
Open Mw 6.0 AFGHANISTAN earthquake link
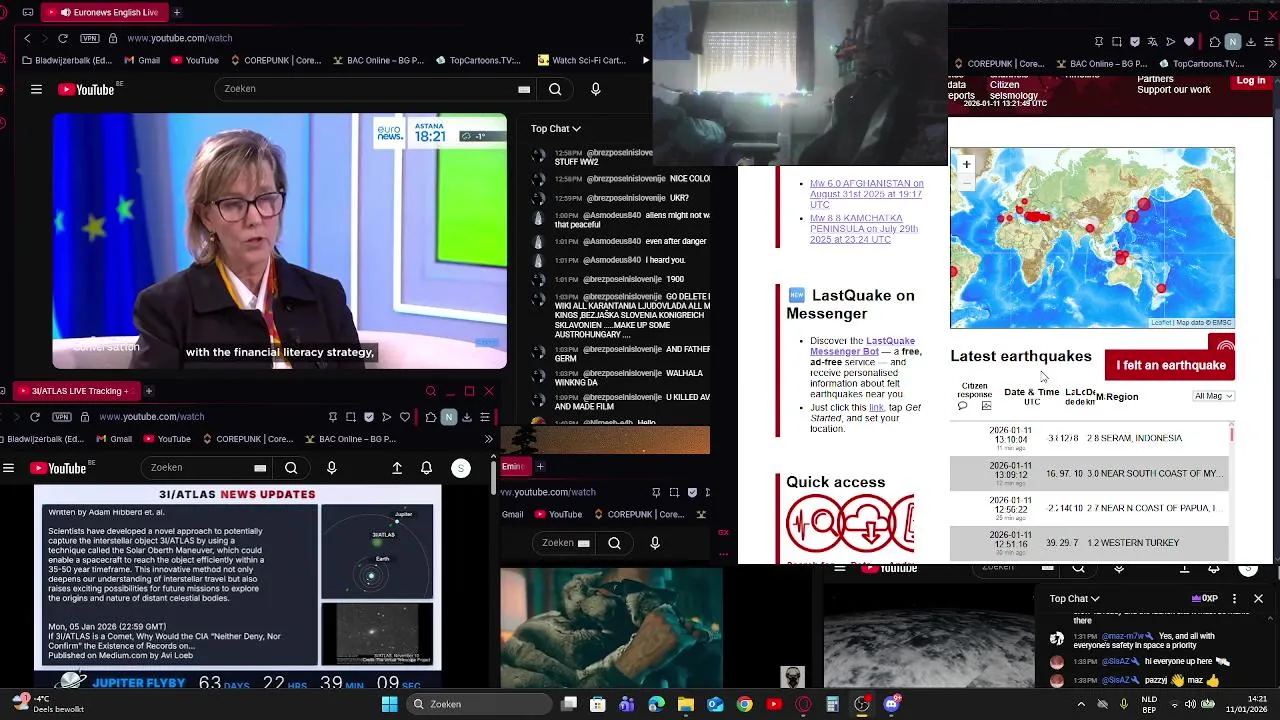(x=866, y=194)
